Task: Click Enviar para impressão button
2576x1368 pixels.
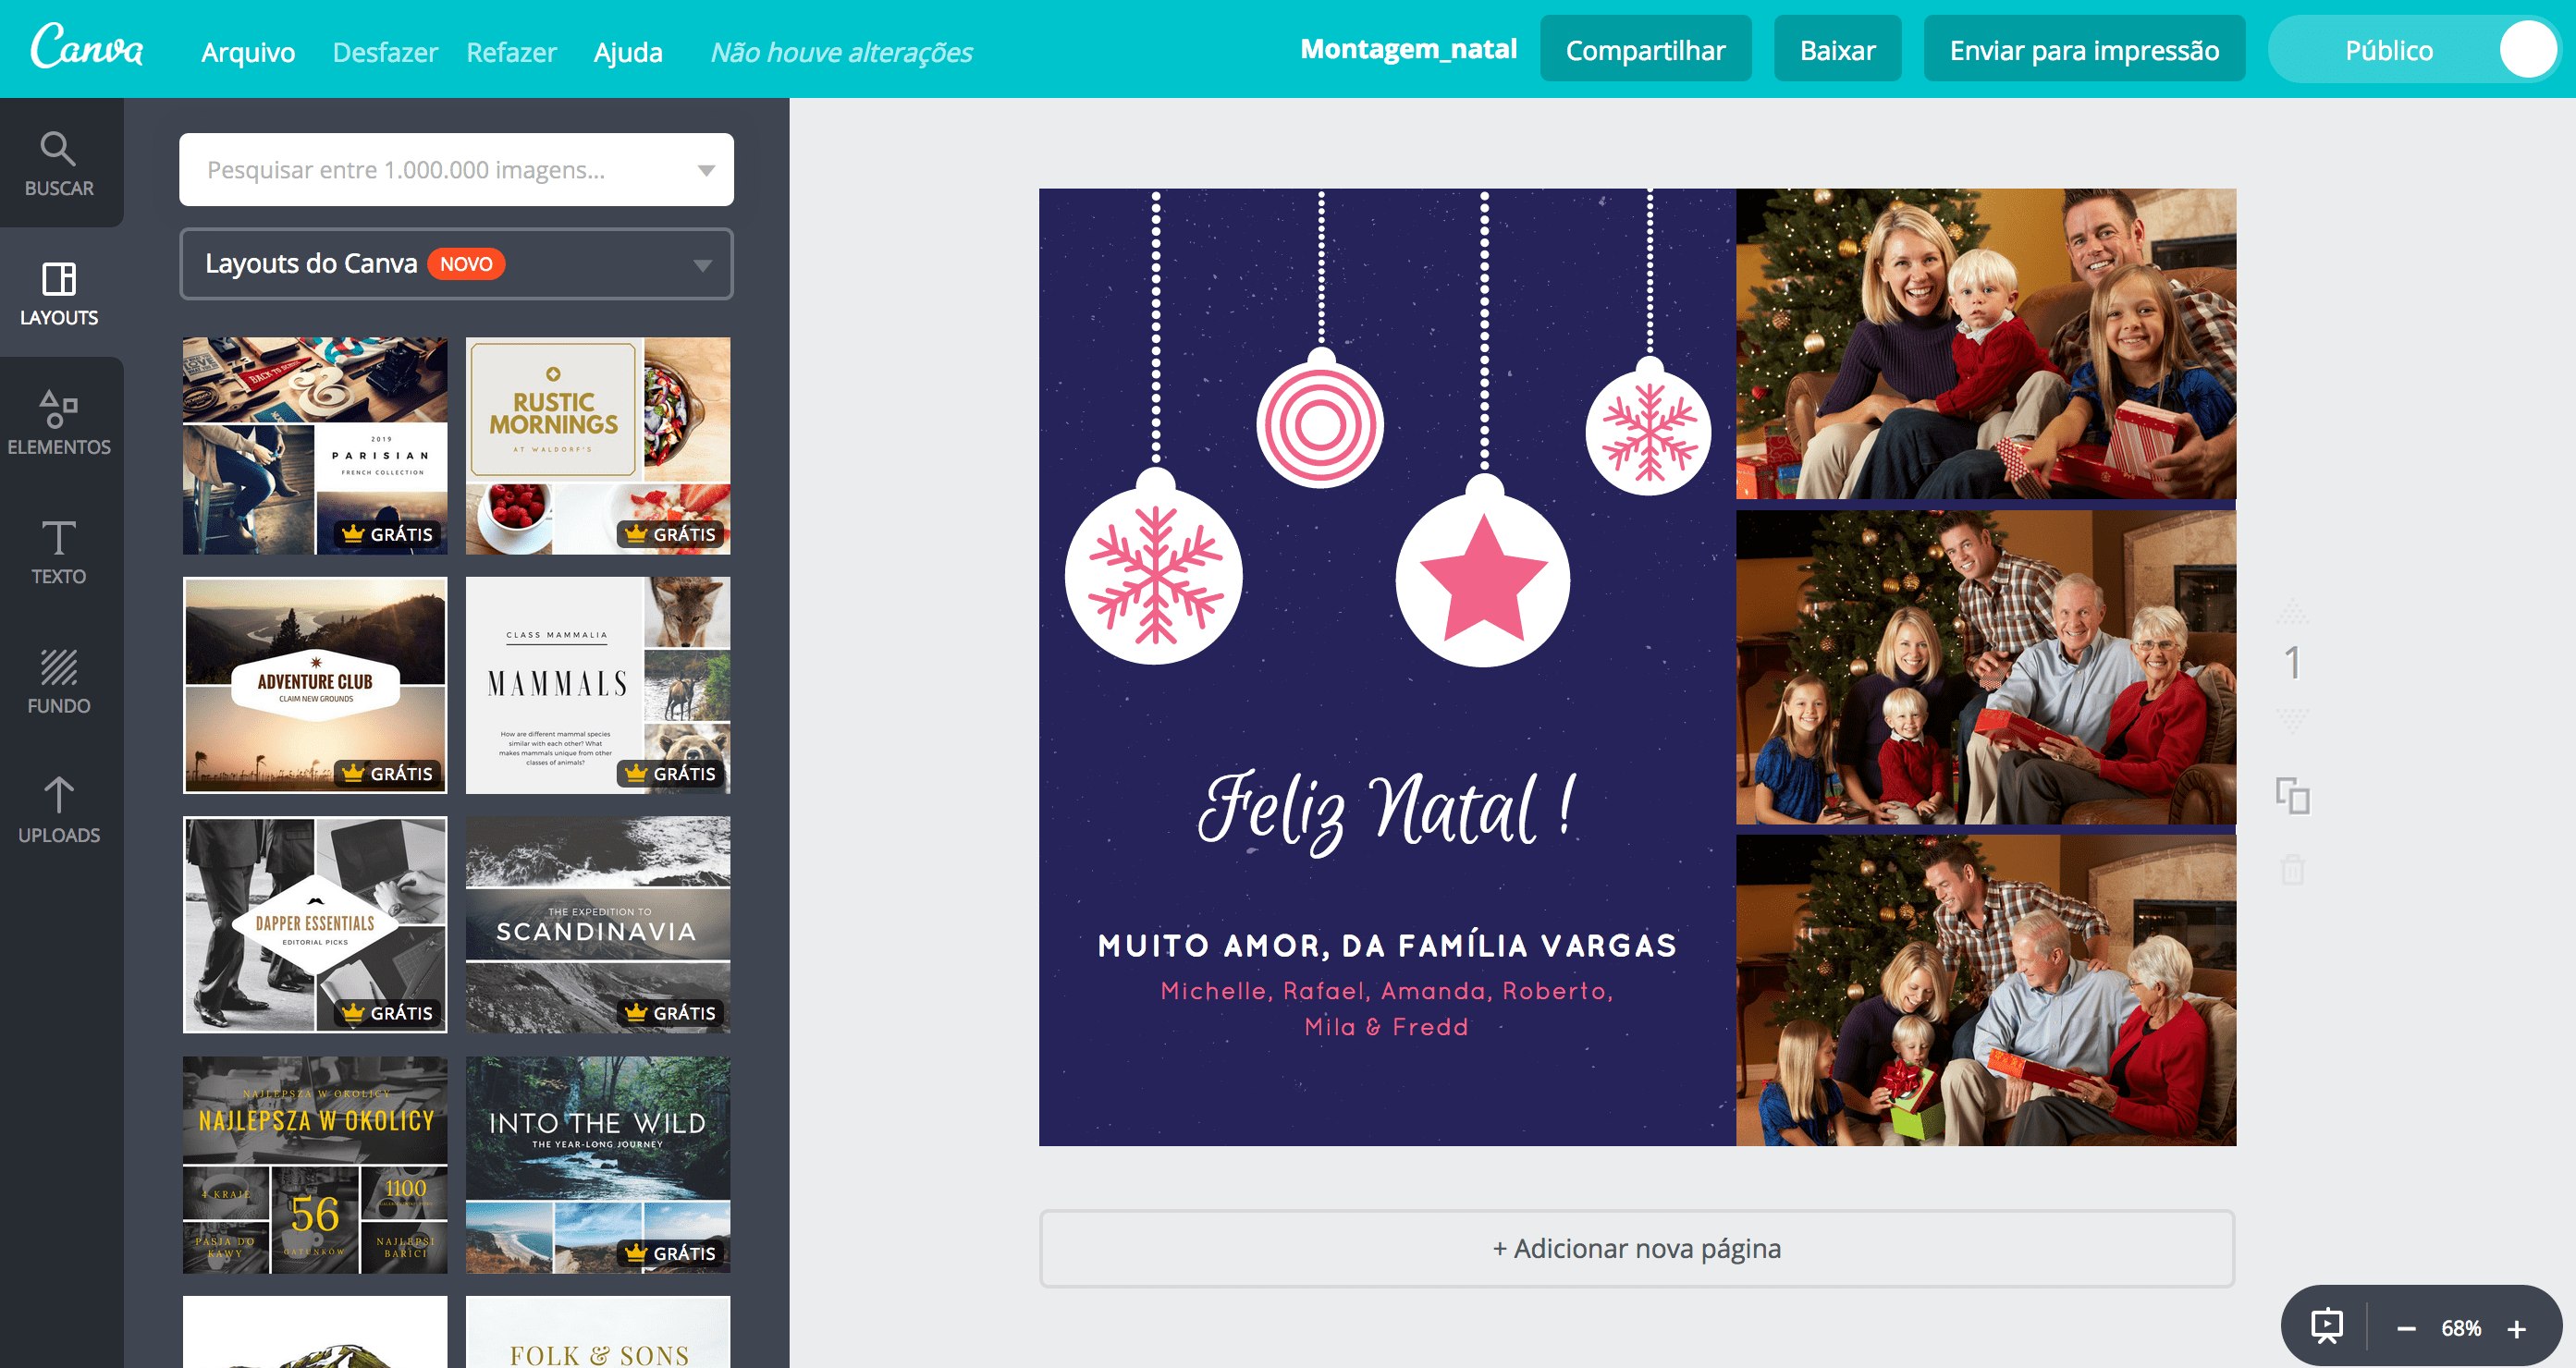Action: tap(2084, 49)
